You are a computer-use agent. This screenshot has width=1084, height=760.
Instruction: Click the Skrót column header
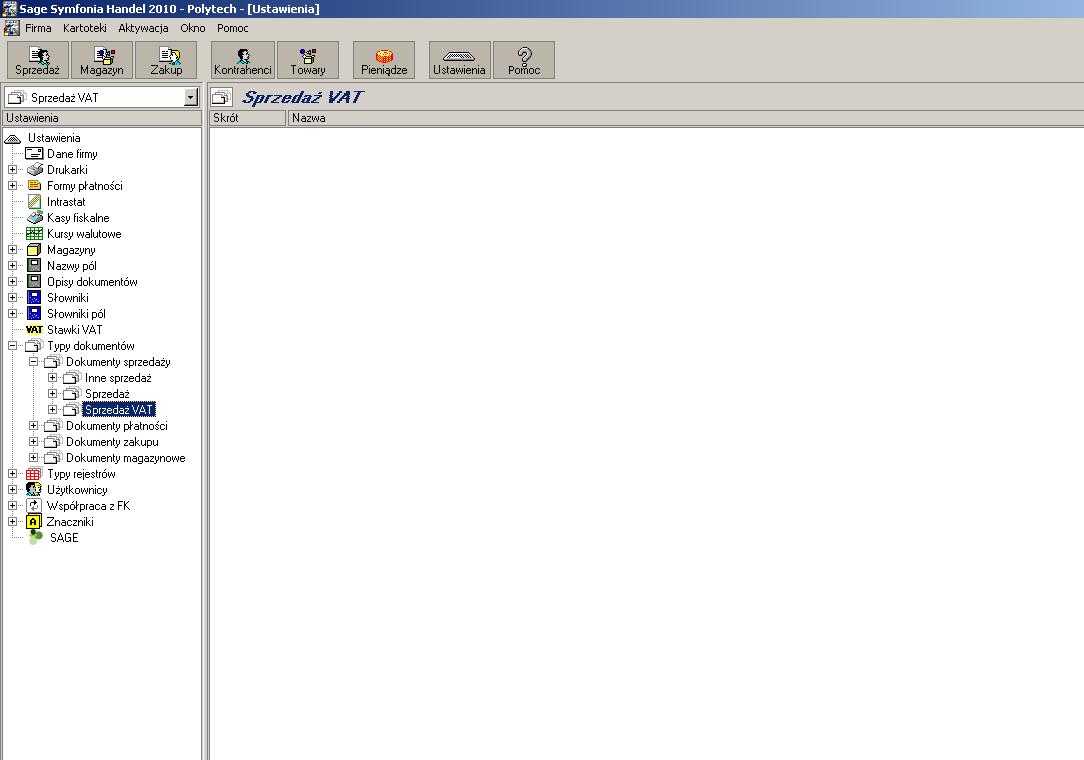(247, 118)
